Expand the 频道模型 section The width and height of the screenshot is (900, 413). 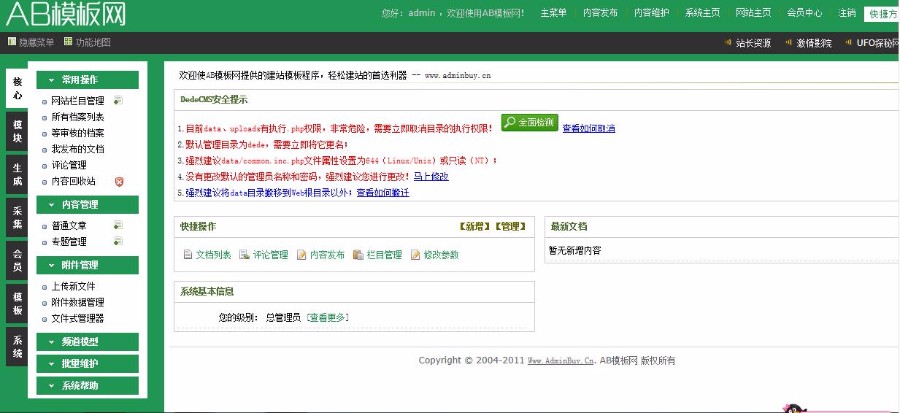pos(87,342)
